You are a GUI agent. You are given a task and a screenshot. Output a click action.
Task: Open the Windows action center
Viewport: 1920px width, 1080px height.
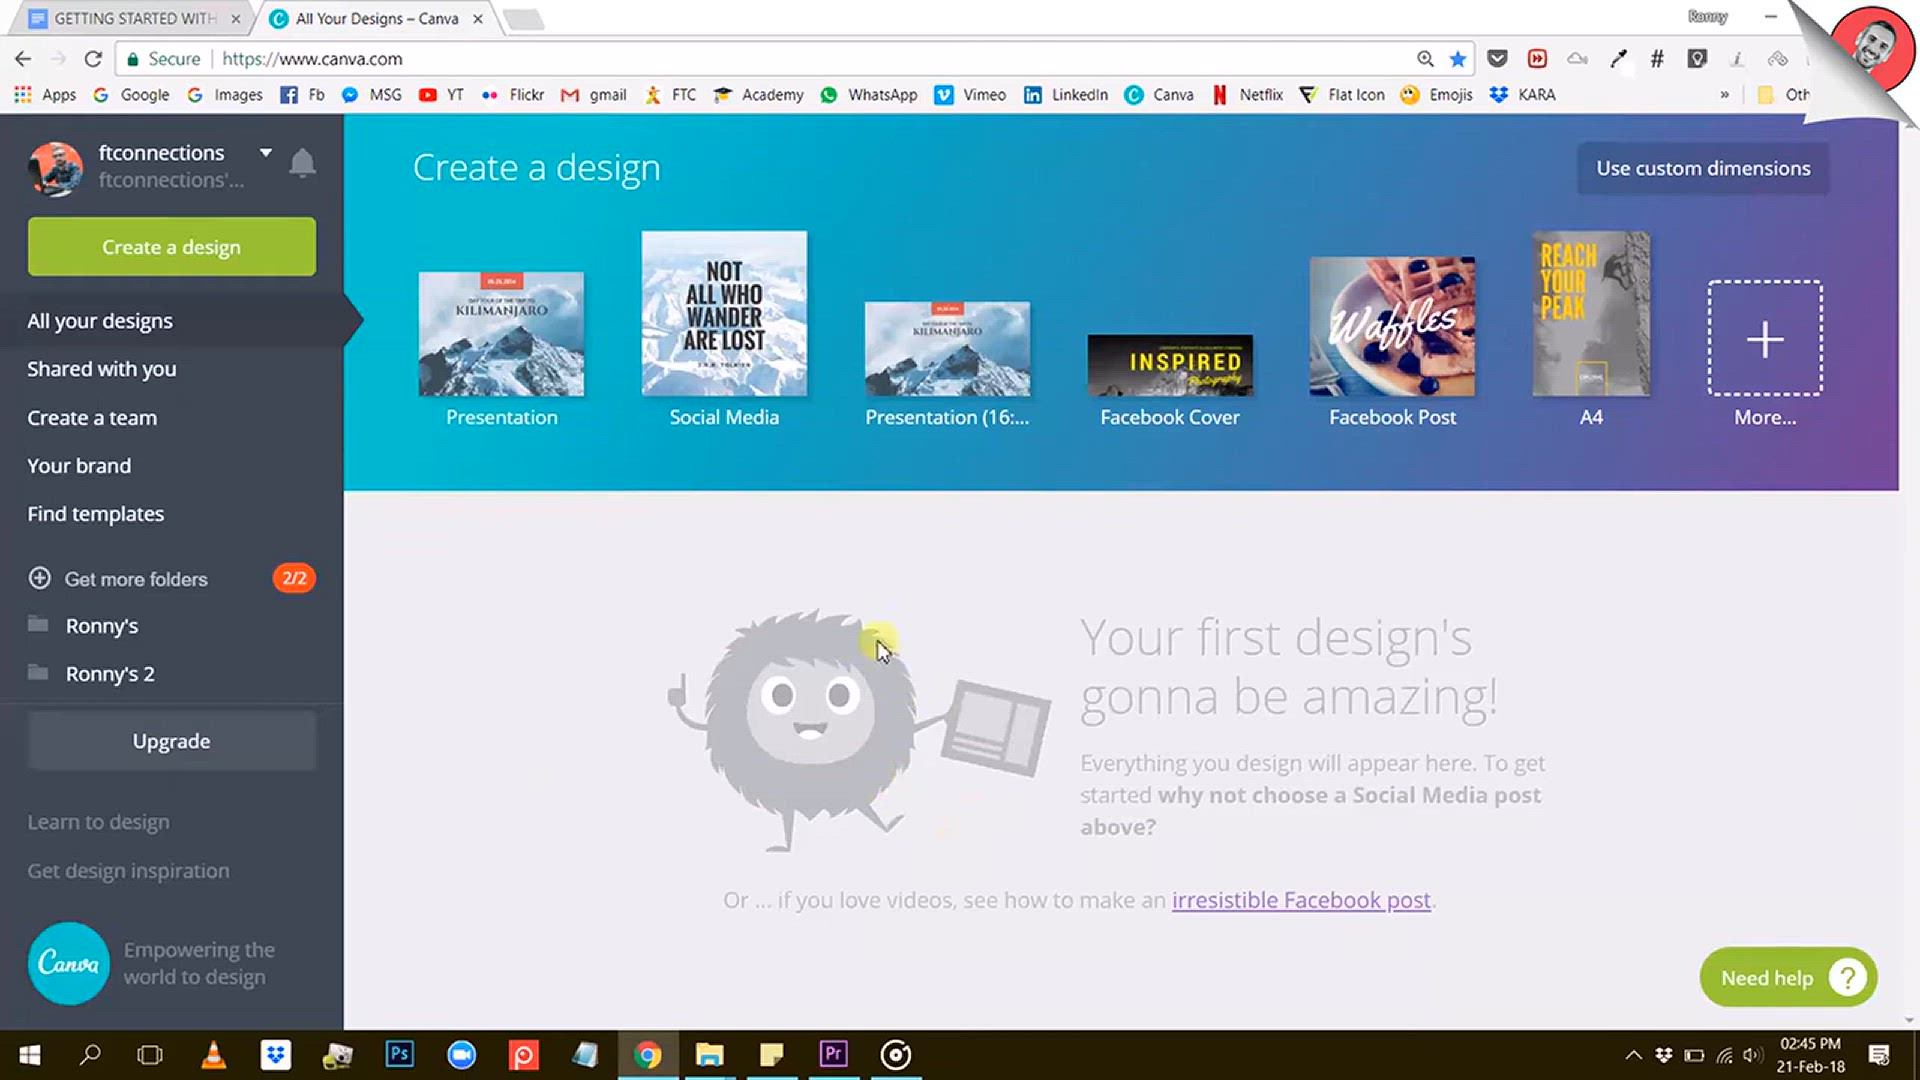(1879, 1055)
